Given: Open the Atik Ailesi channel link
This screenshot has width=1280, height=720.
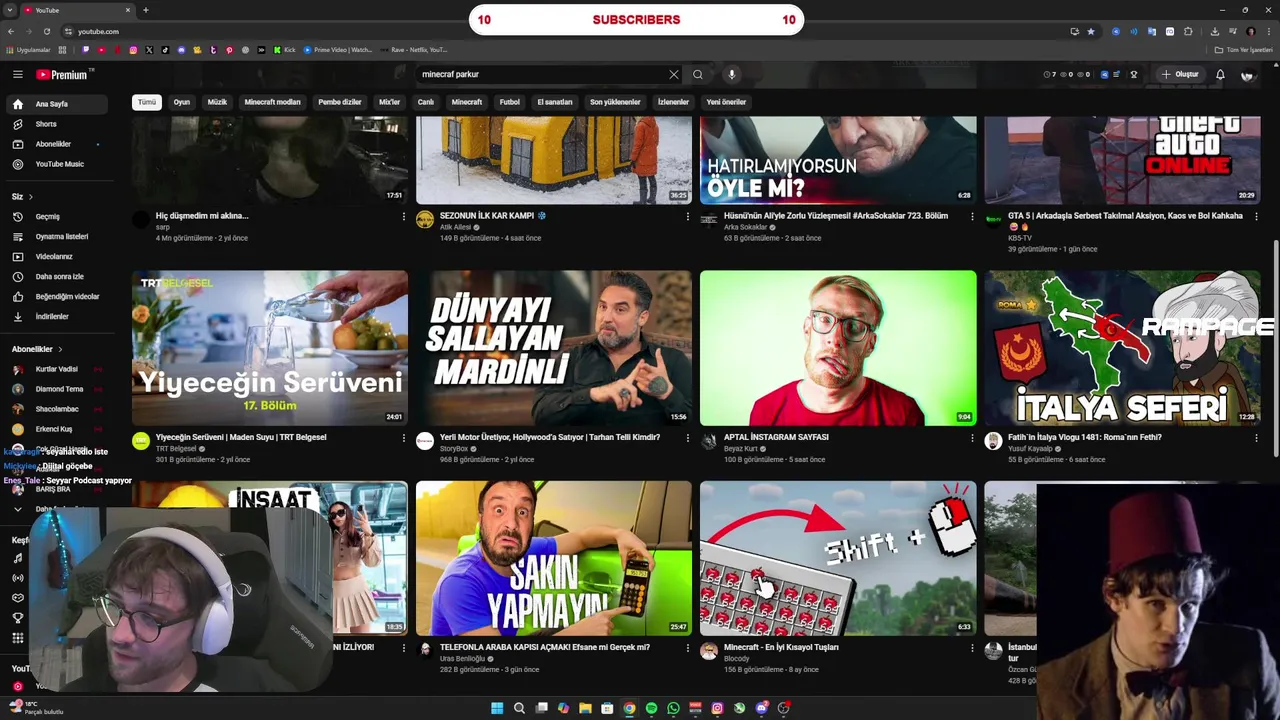Looking at the screenshot, I should click(x=455, y=227).
